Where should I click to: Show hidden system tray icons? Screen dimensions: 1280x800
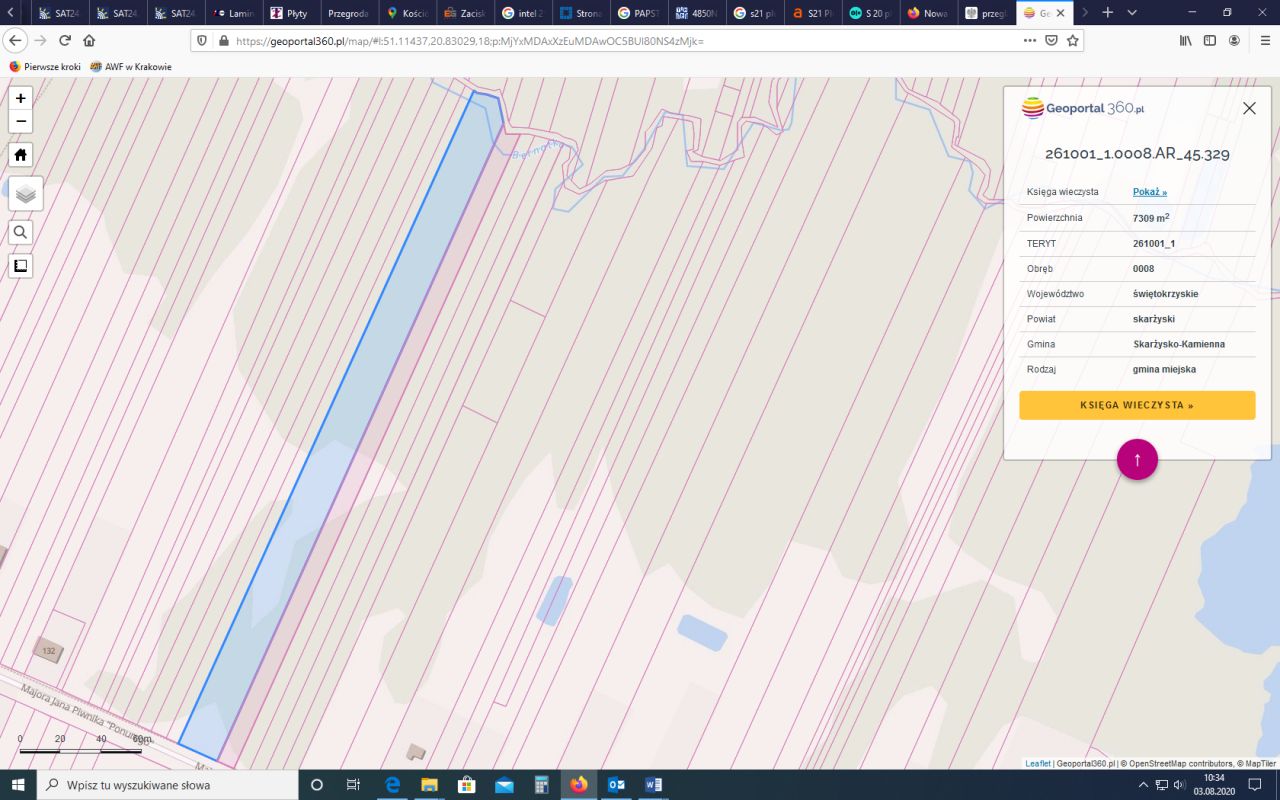(x=1143, y=785)
